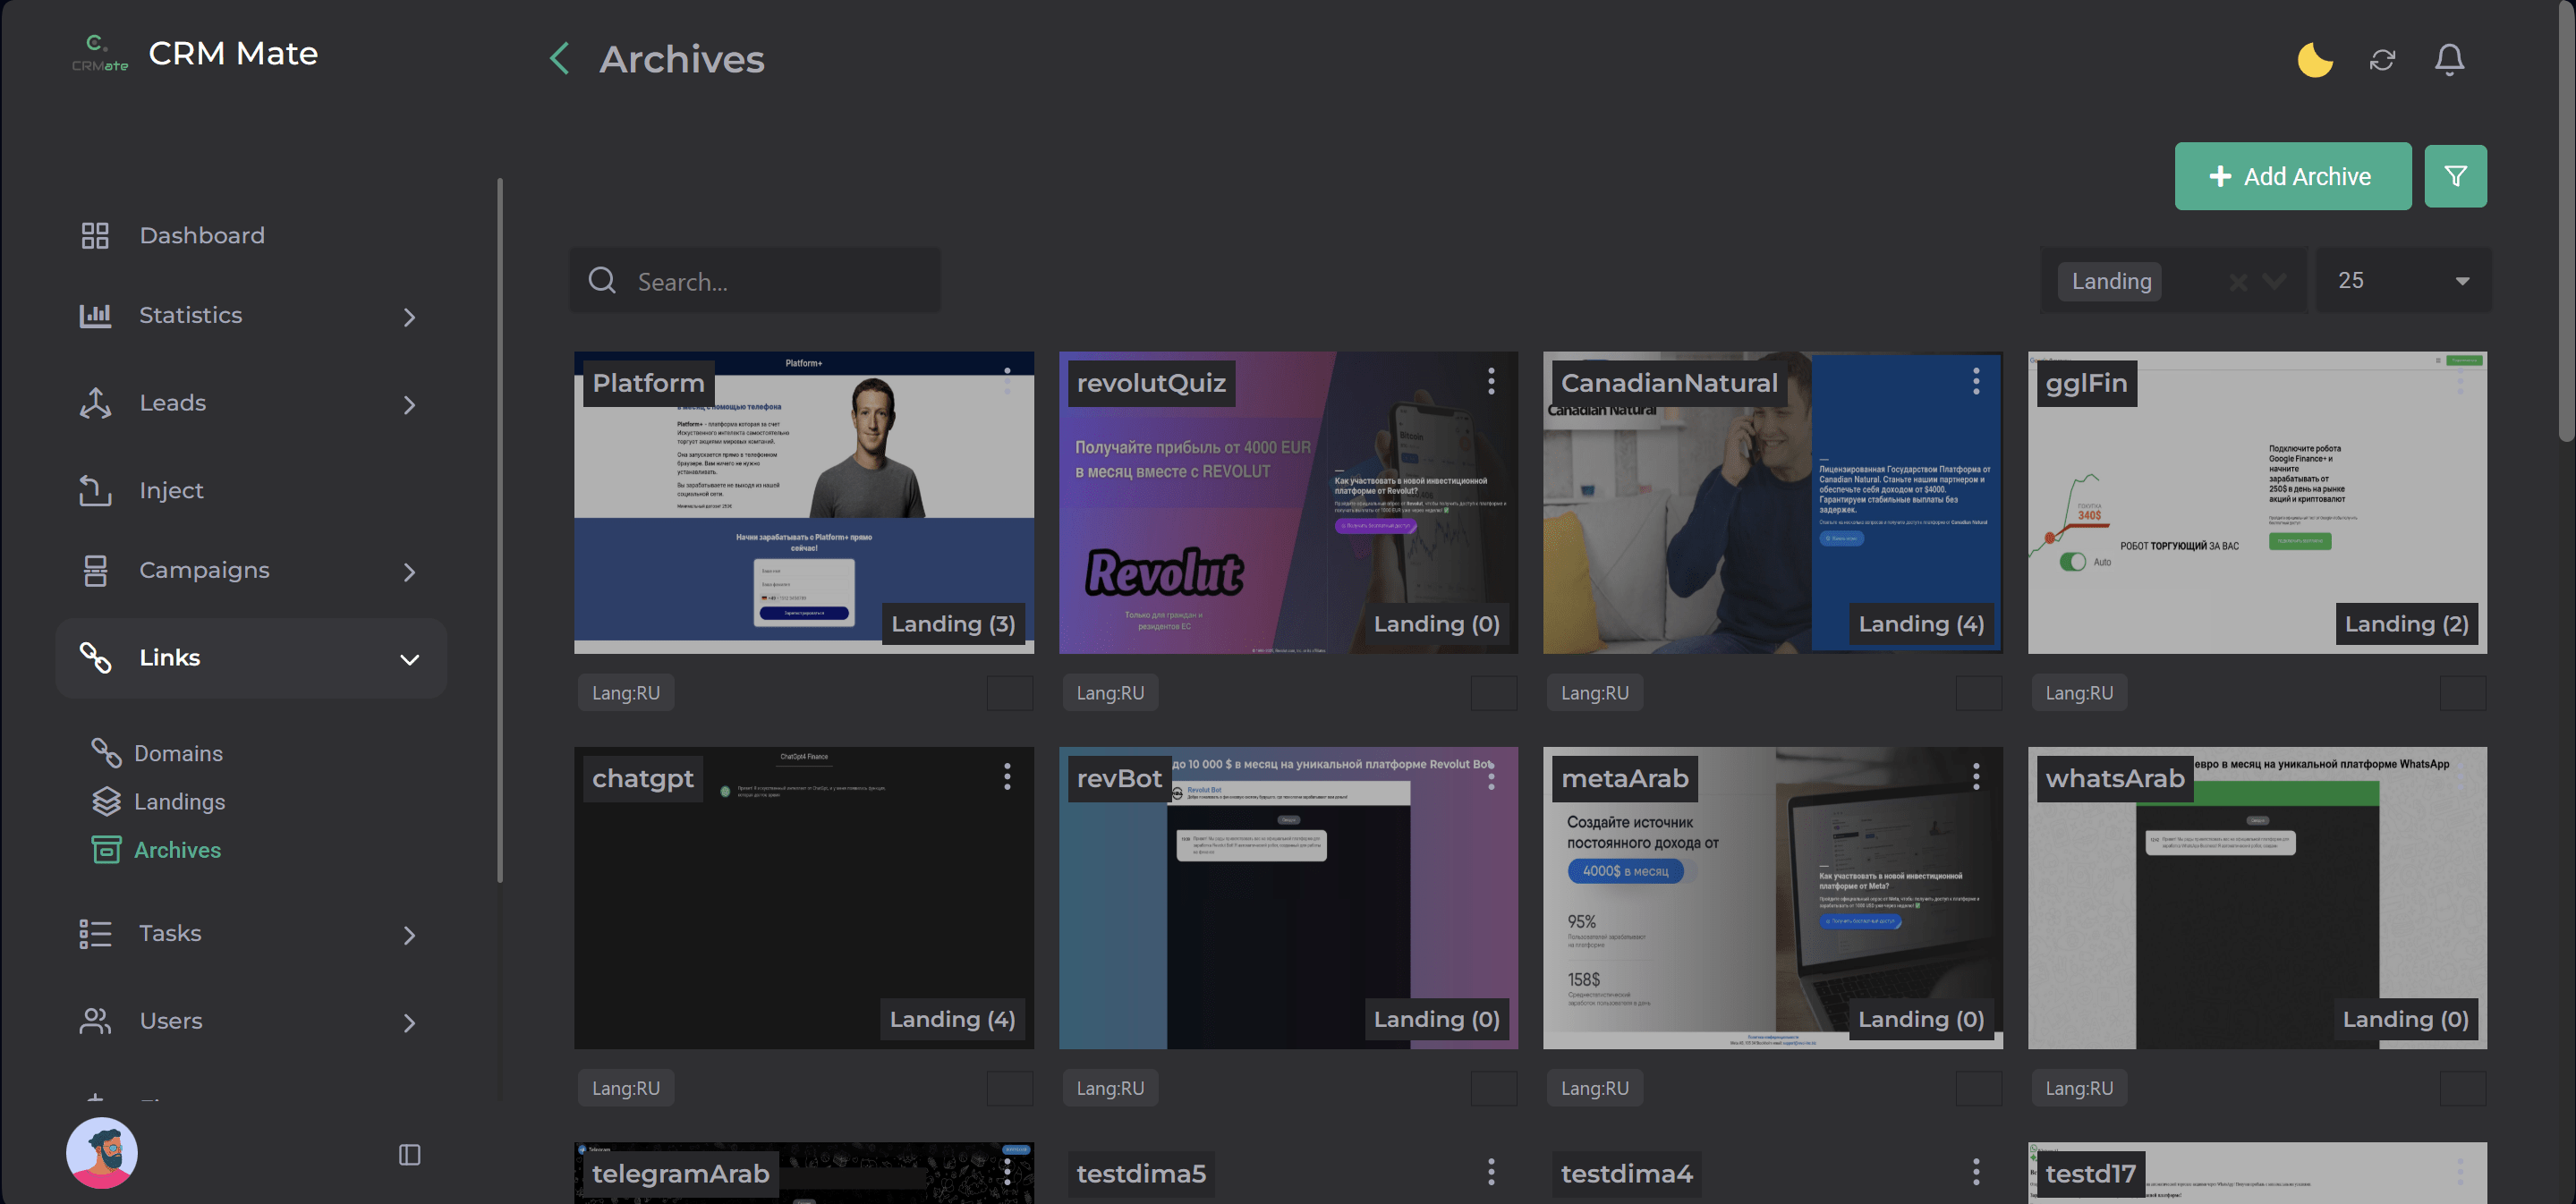
Task: Select the gglFin archive checkbox
Action: 2463,693
